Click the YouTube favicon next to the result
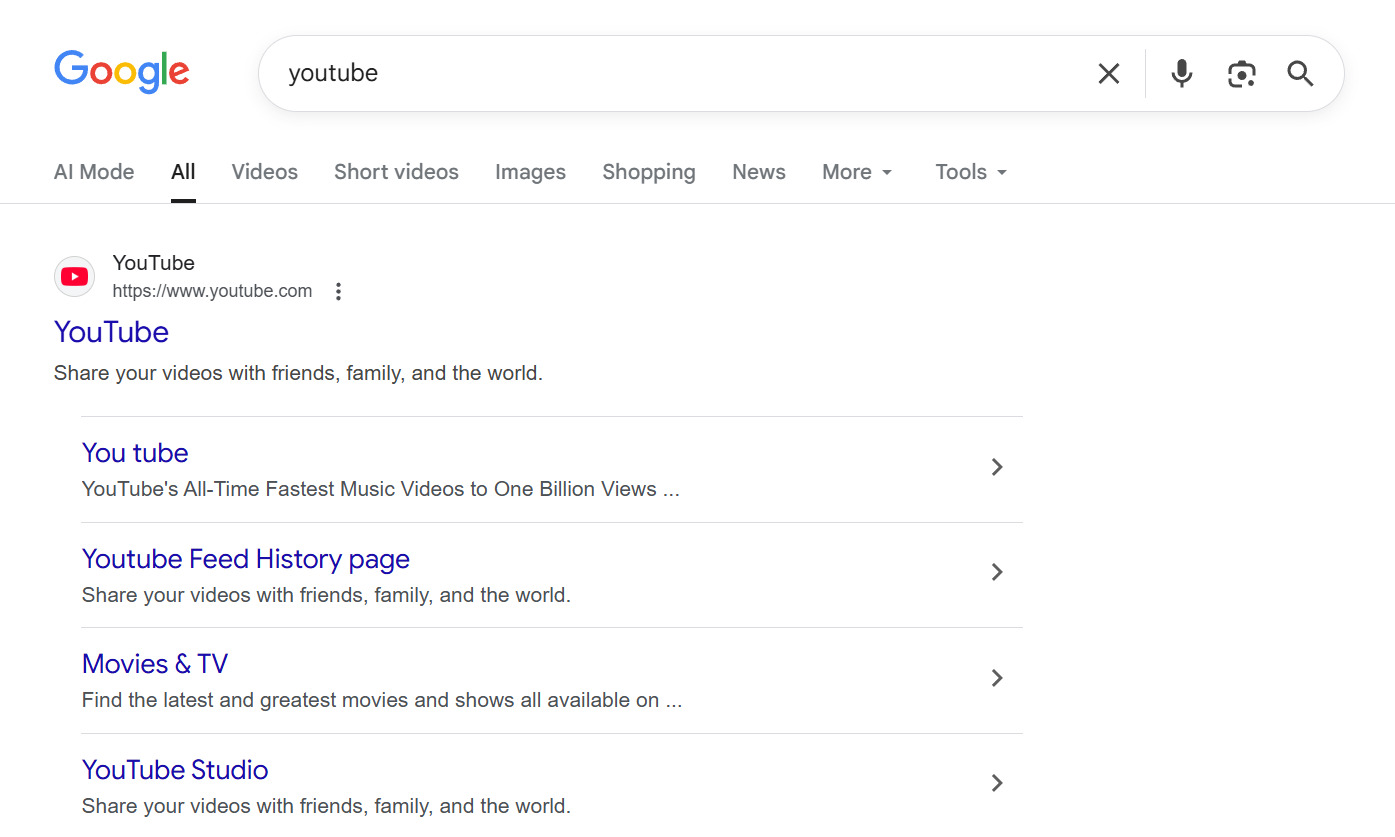1395x837 pixels. click(74, 276)
